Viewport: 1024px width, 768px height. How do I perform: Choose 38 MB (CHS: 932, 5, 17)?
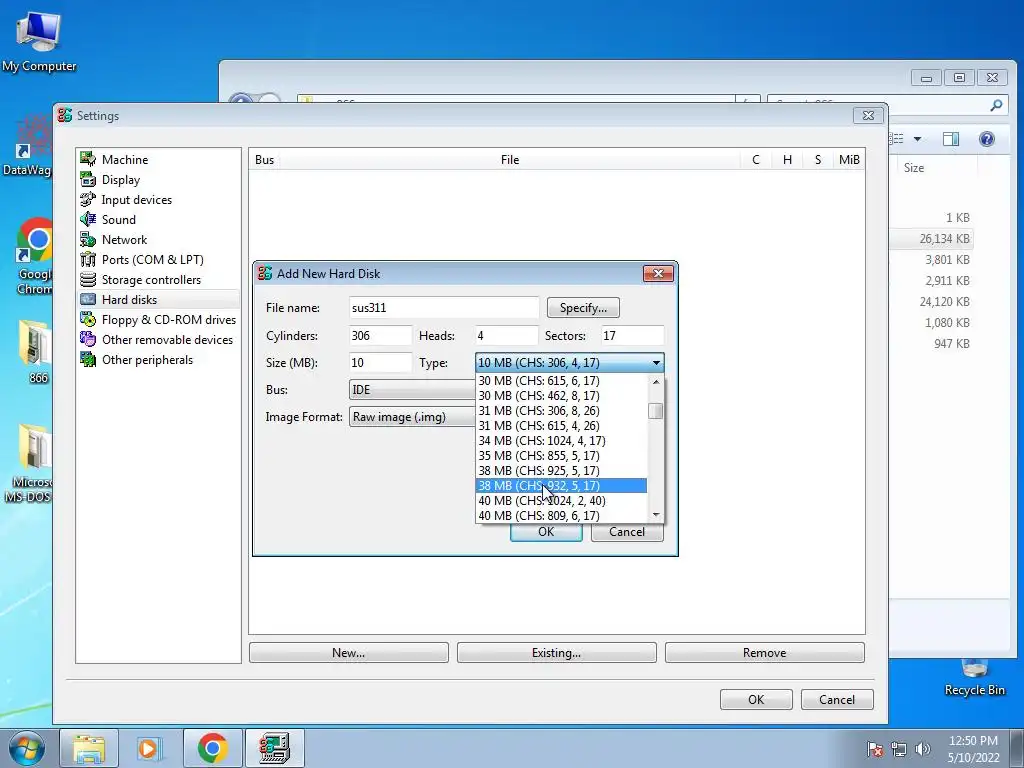(562, 486)
